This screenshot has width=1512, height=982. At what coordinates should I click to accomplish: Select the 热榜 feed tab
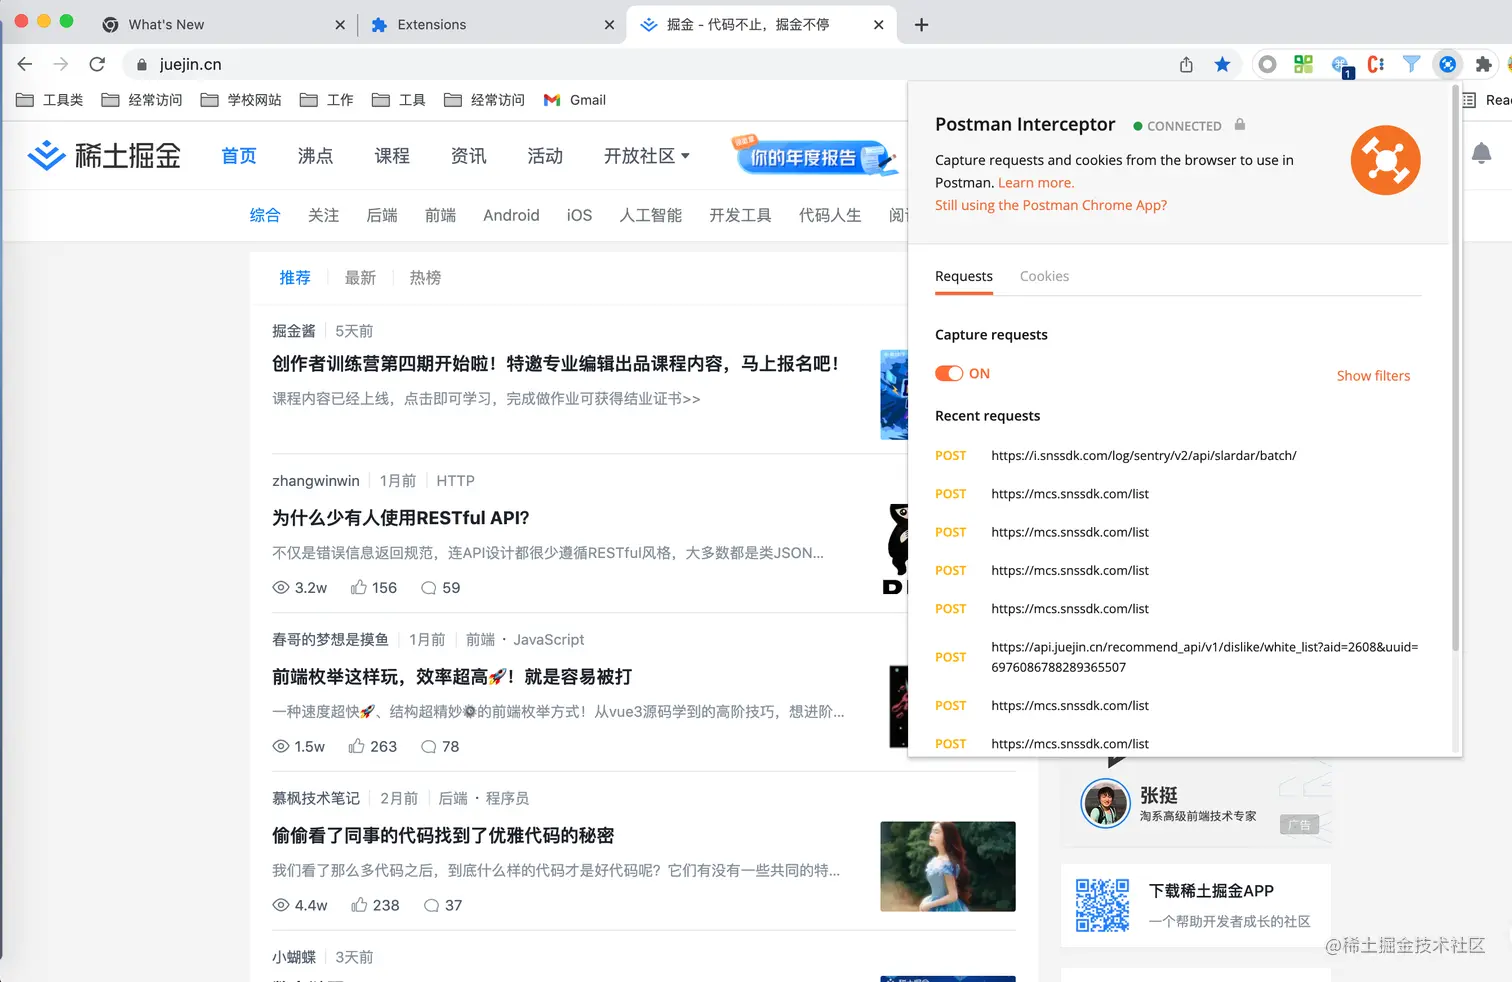tap(425, 278)
